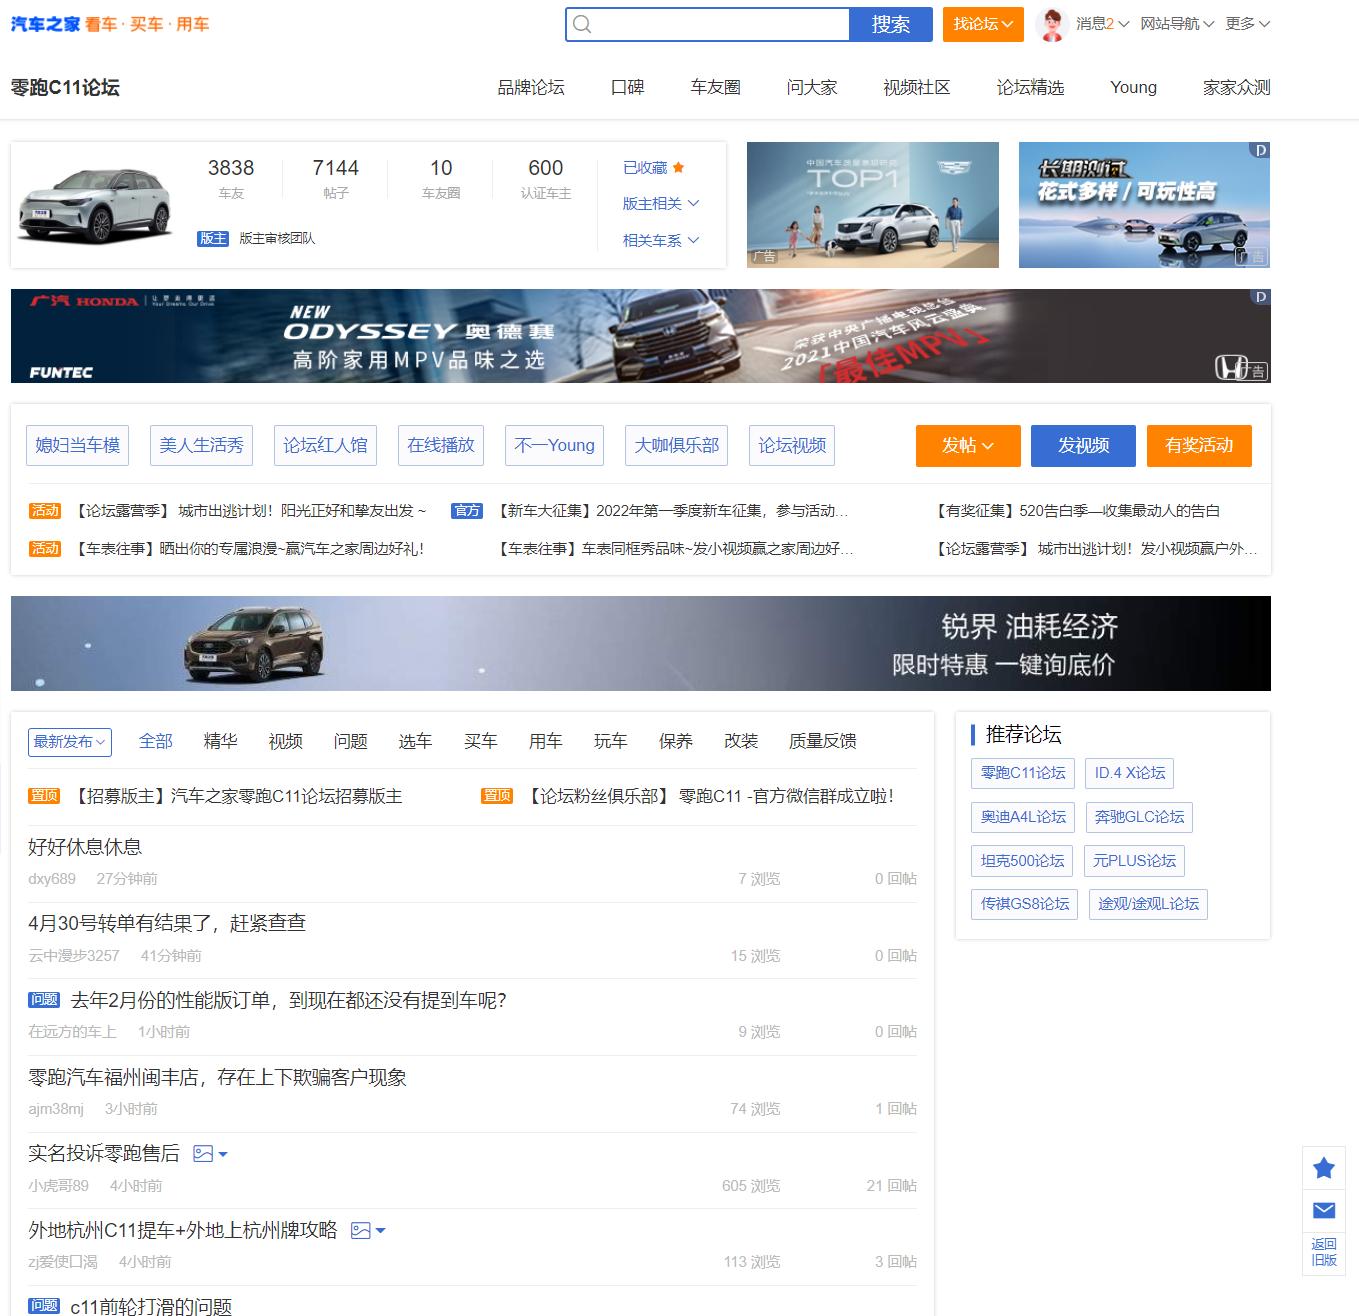This screenshot has height=1316, width=1359.
Task: Switch to the 视频社区 tab
Action: click(916, 88)
